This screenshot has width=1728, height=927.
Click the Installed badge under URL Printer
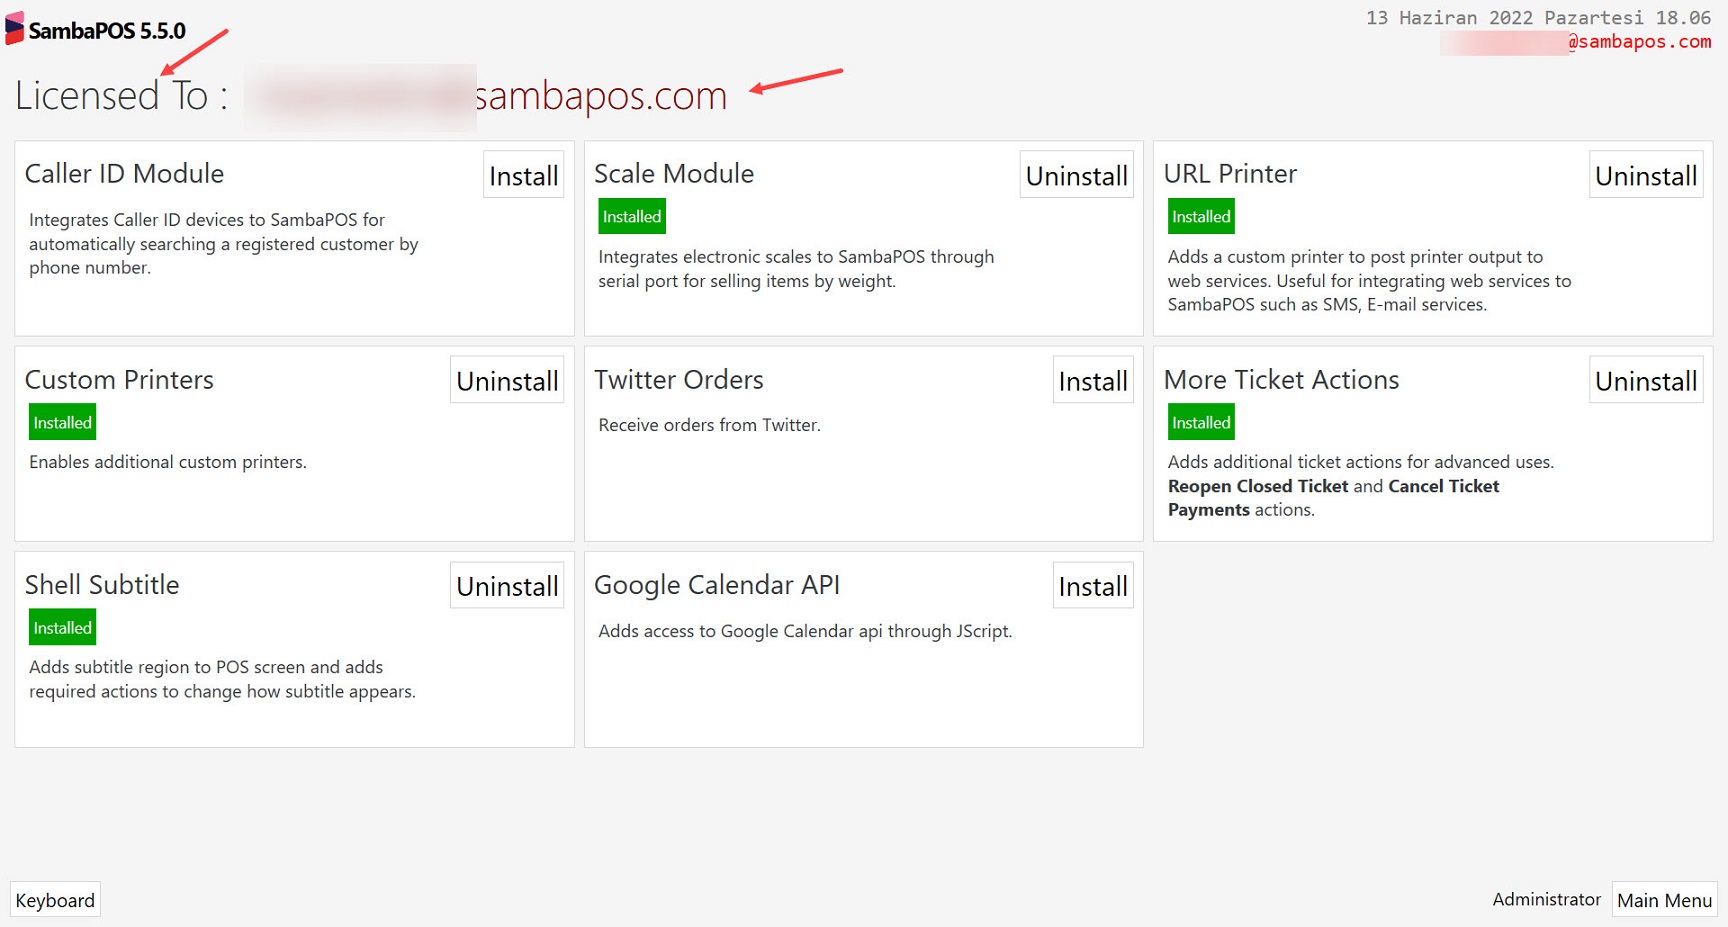pyautogui.click(x=1200, y=215)
